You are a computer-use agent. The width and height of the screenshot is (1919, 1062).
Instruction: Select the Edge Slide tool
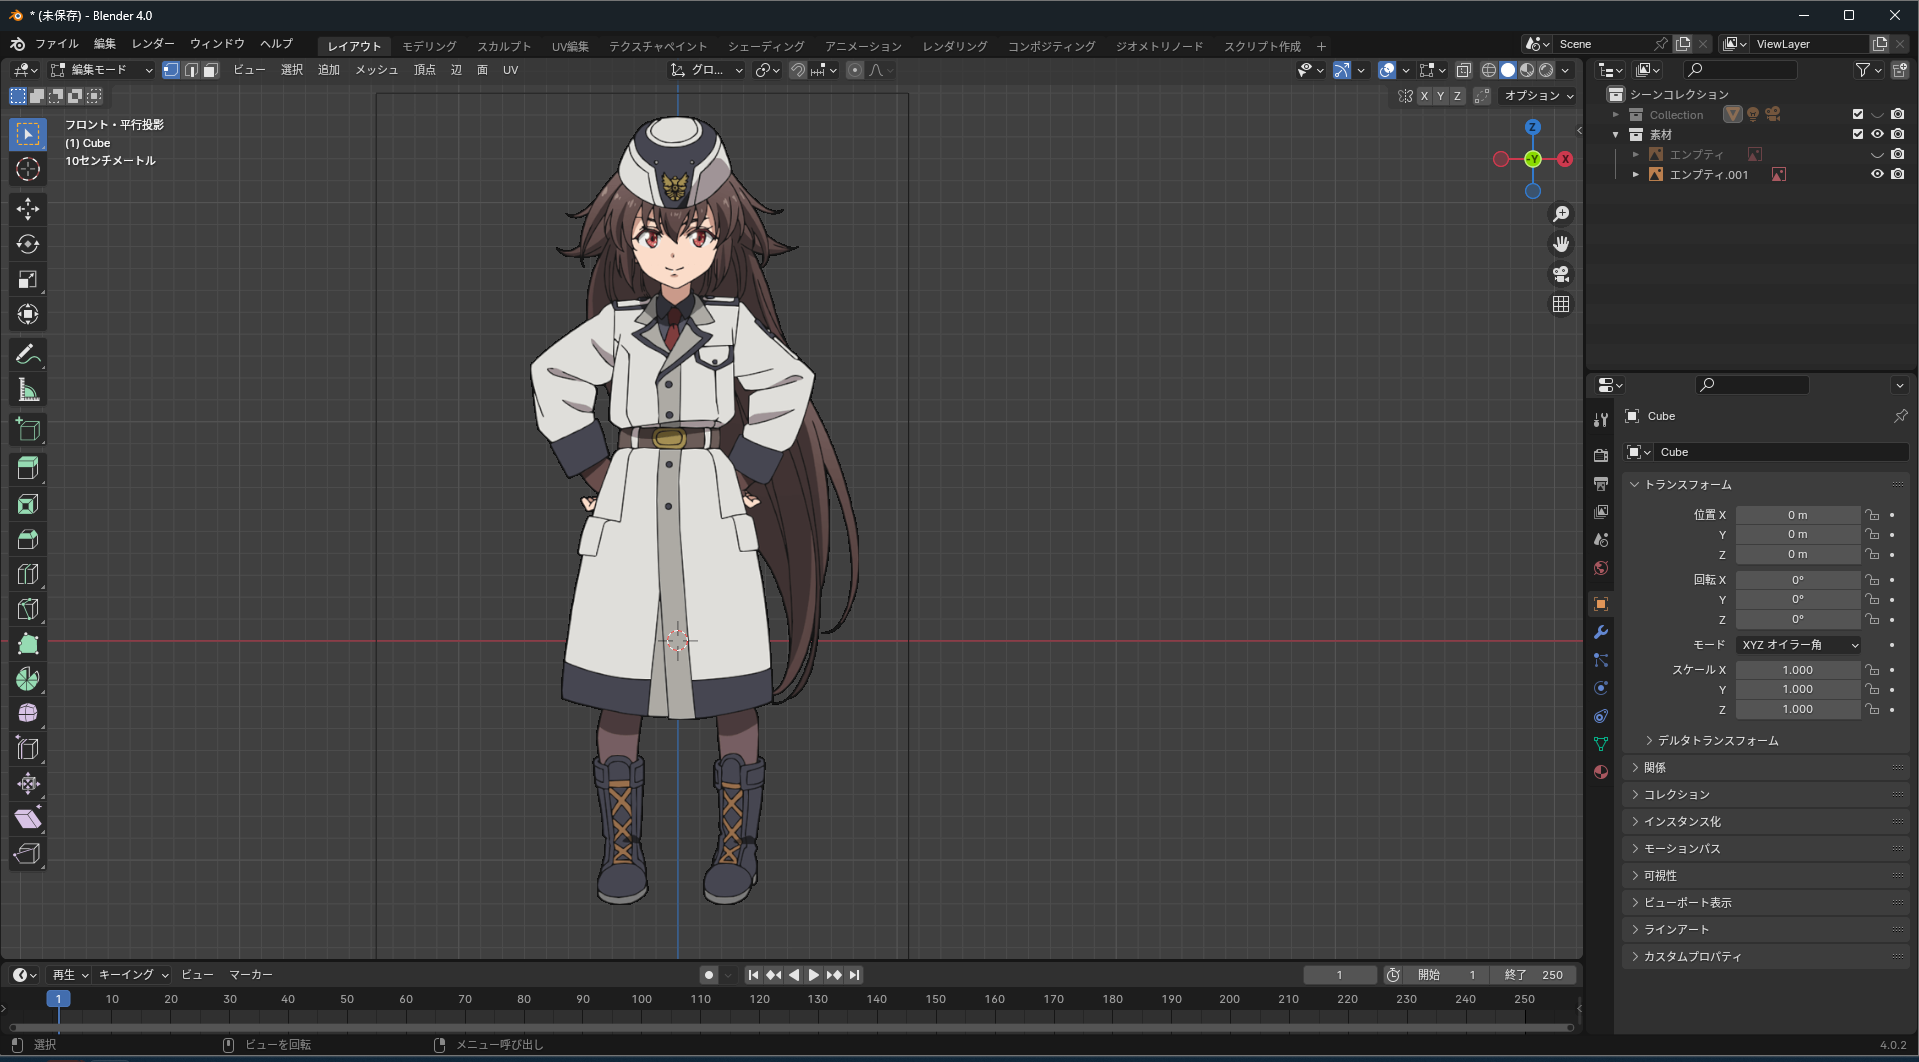tap(28, 749)
